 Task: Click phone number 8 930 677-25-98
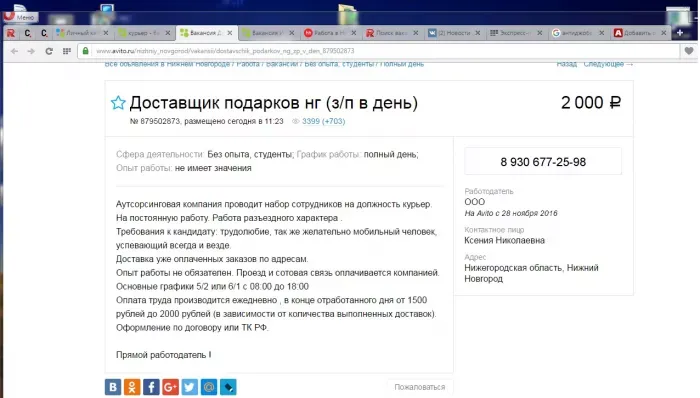[543, 162]
